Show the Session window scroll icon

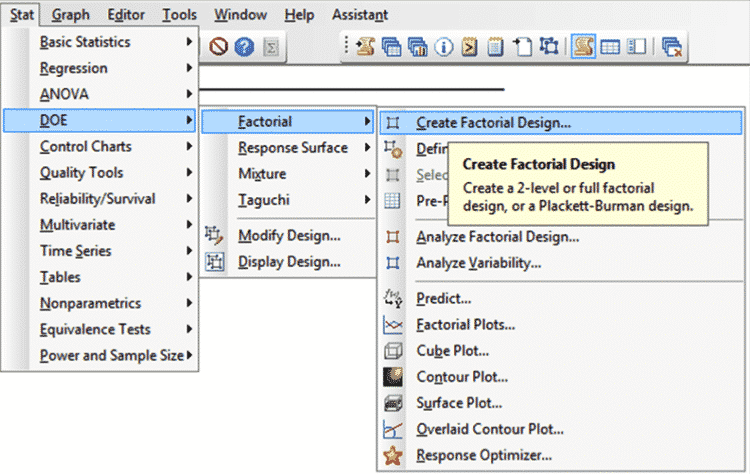(366, 46)
